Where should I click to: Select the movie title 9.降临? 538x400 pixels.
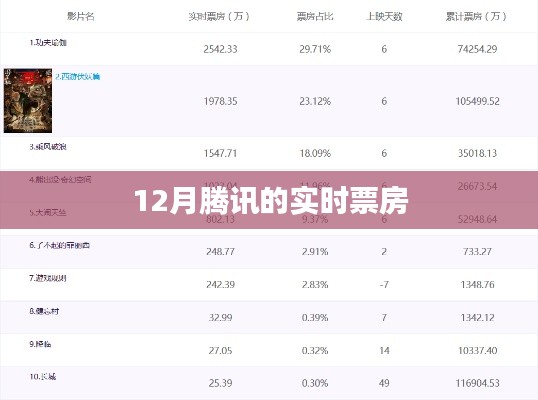40,344
